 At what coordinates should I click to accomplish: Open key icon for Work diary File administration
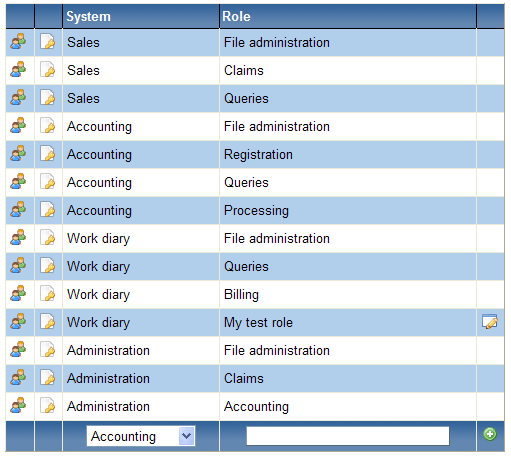pos(48,238)
